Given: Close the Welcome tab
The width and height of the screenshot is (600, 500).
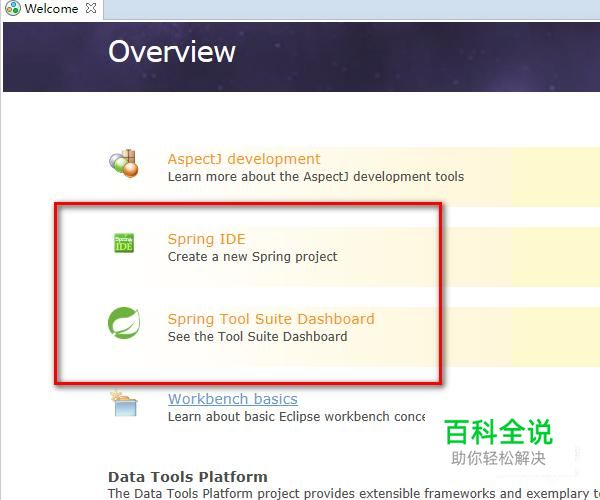Looking at the screenshot, I should click(91, 8).
